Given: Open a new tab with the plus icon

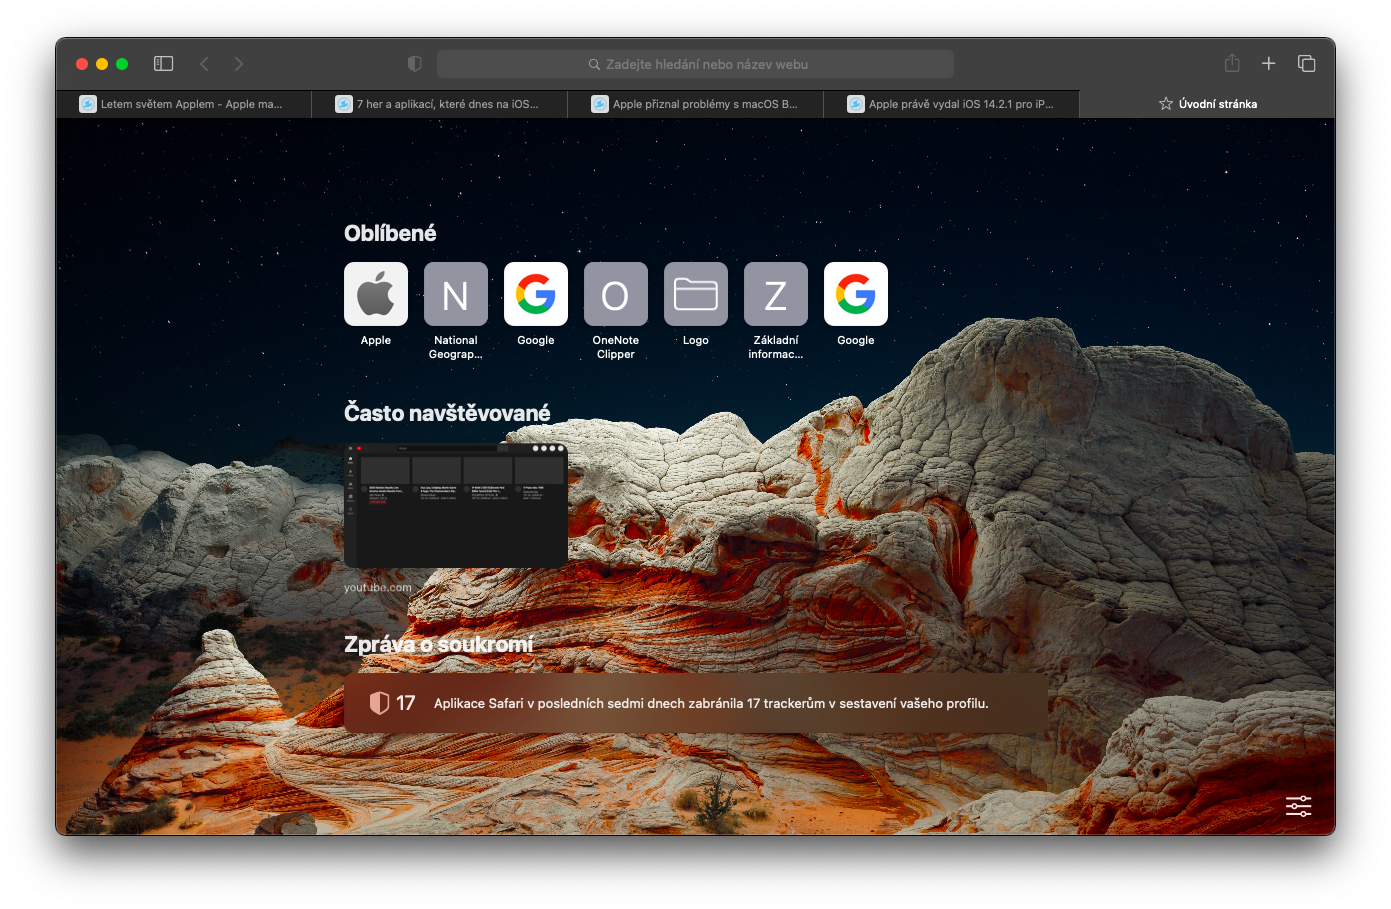Looking at the screenshot, I should tap(1268, 64).
